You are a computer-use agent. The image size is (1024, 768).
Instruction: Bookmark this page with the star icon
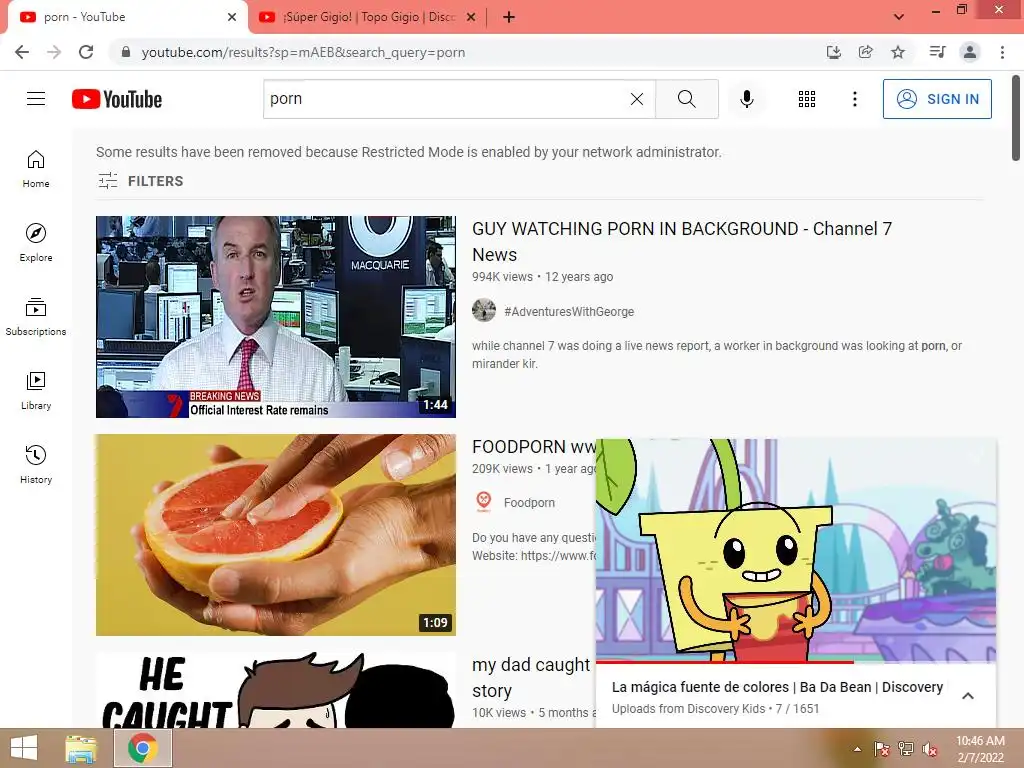click(898, 52)
